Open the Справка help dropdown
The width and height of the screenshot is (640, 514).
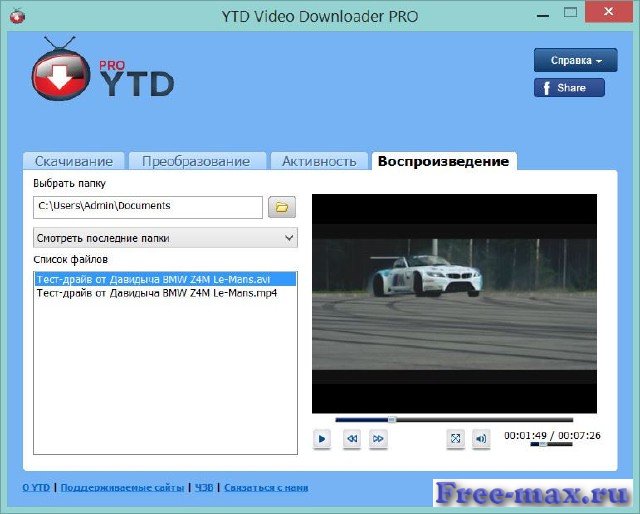point(576,60)
